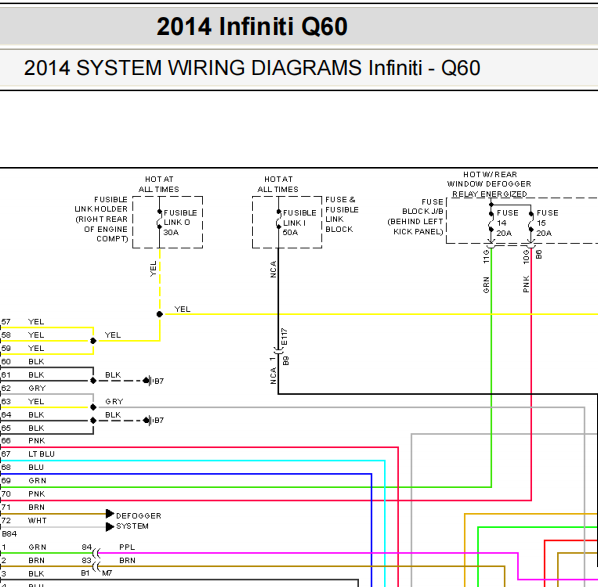Screen dimensions: 598x587
Task: Select the pin 68 BLU wire label
Action: click(36, 467)
